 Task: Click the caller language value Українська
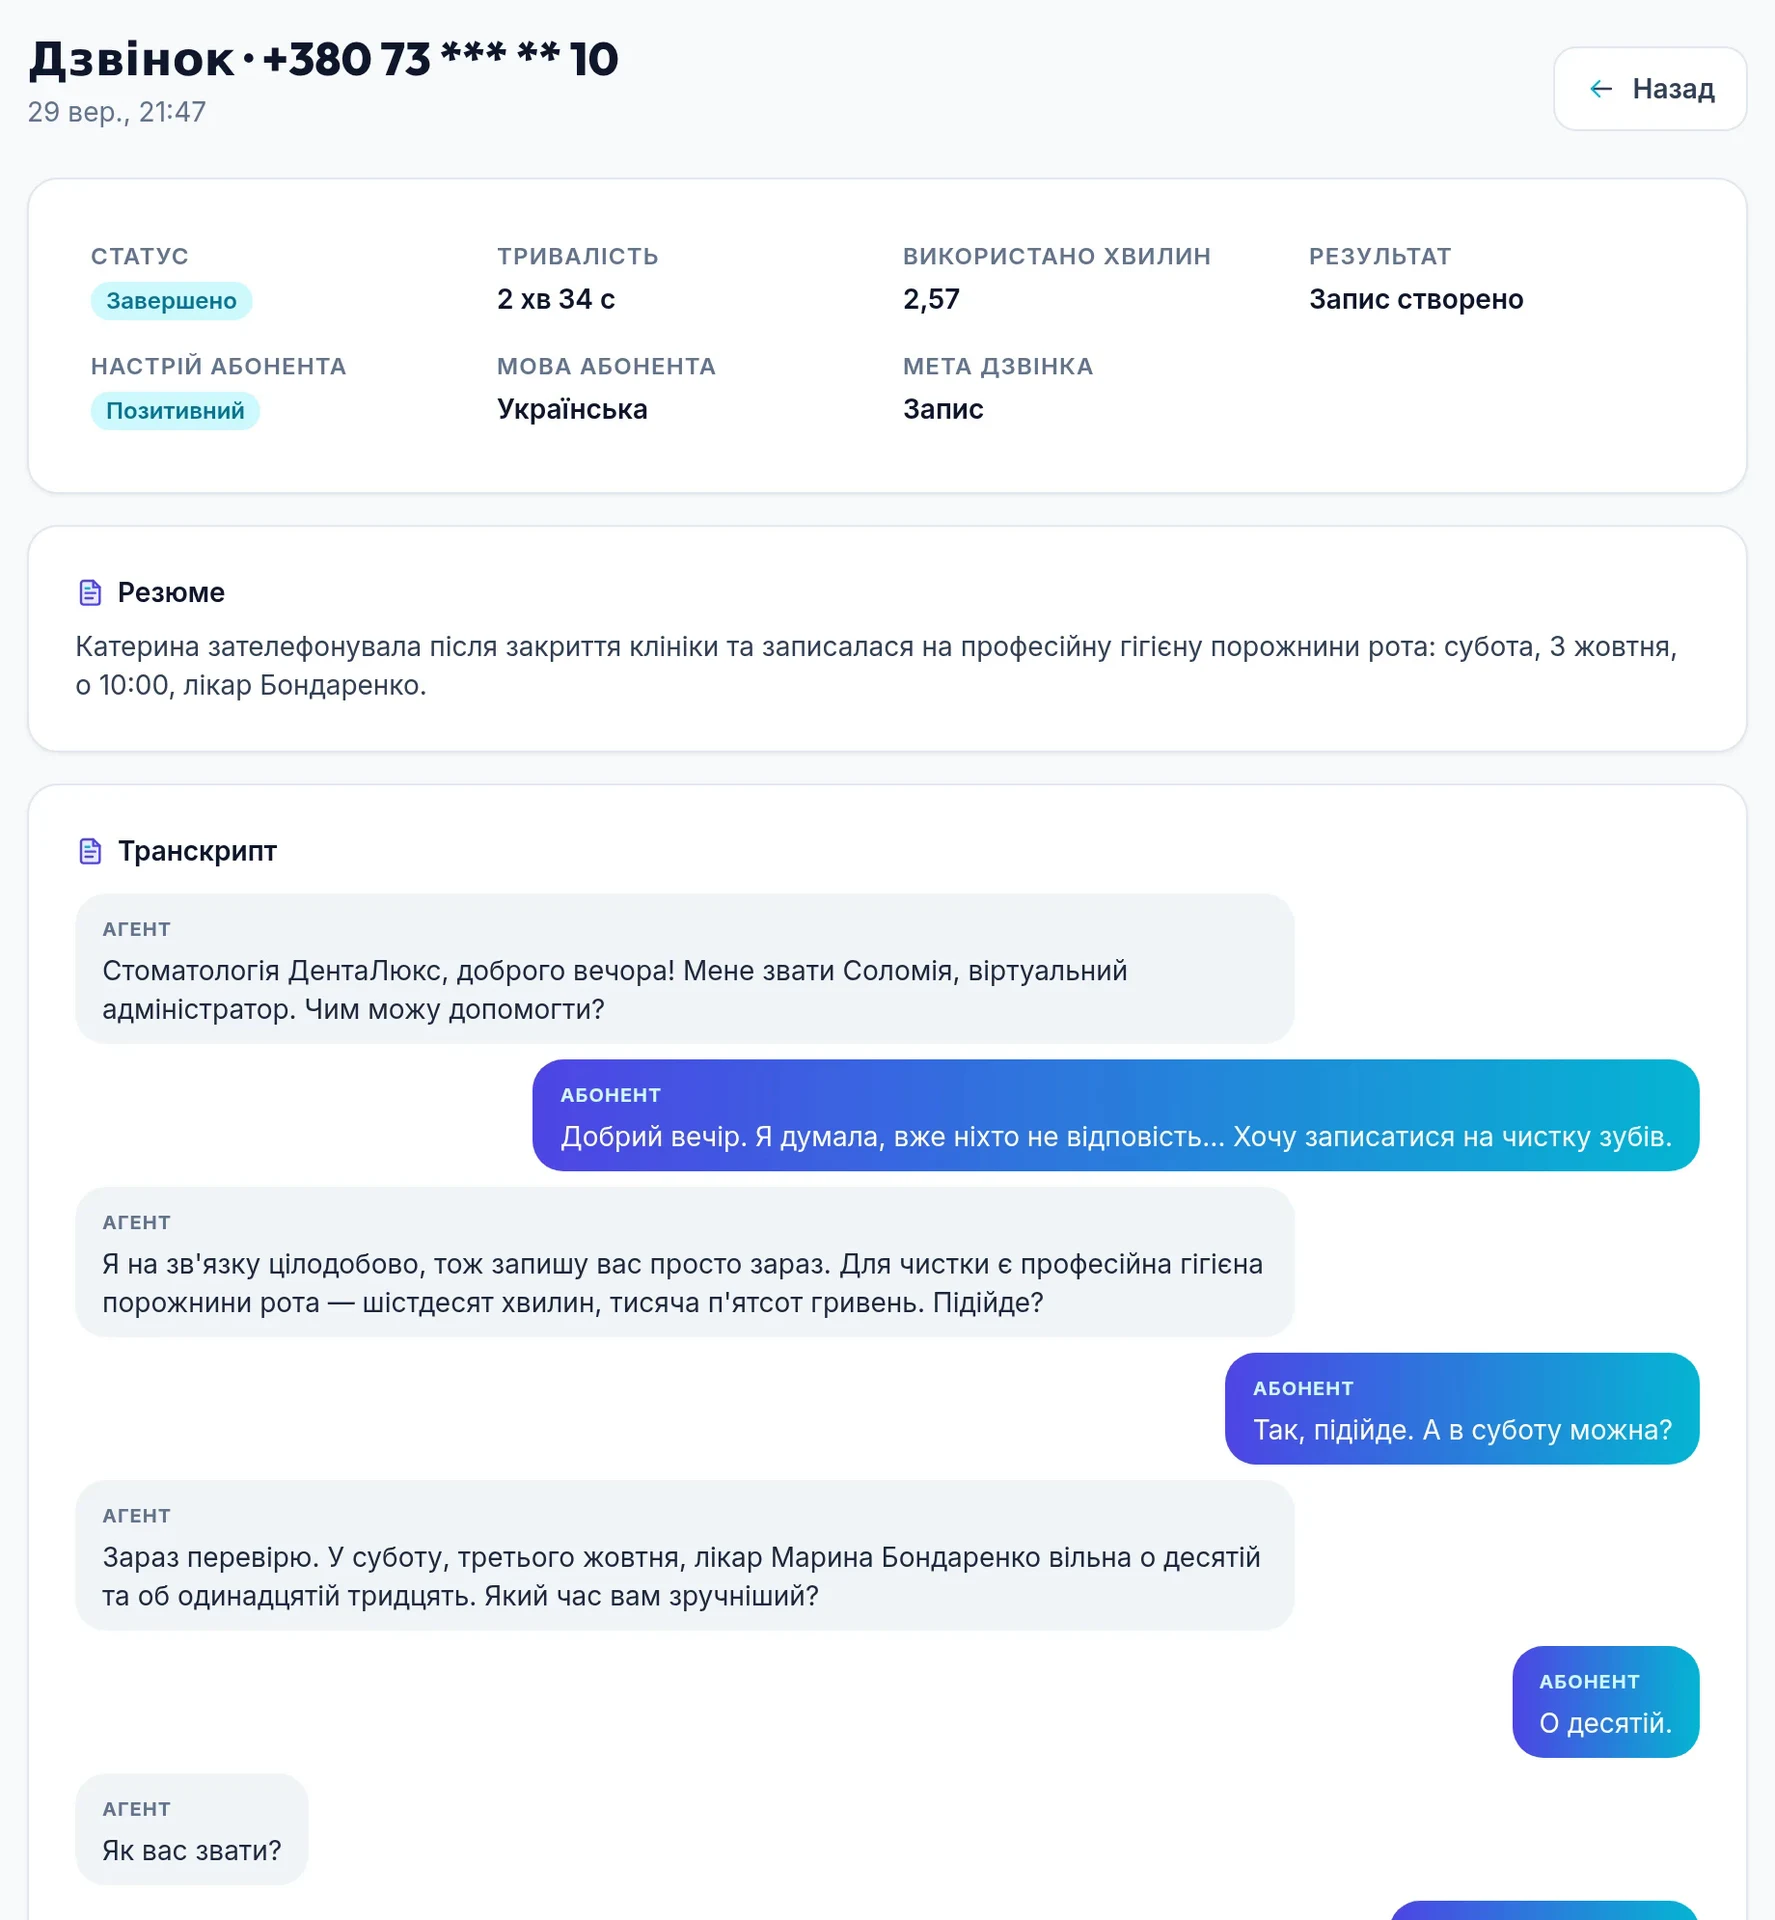coord(572,409)
